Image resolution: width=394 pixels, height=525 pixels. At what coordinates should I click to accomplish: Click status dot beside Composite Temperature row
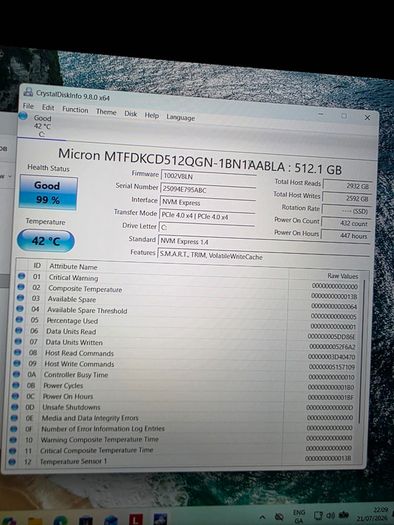coord(21,287)
